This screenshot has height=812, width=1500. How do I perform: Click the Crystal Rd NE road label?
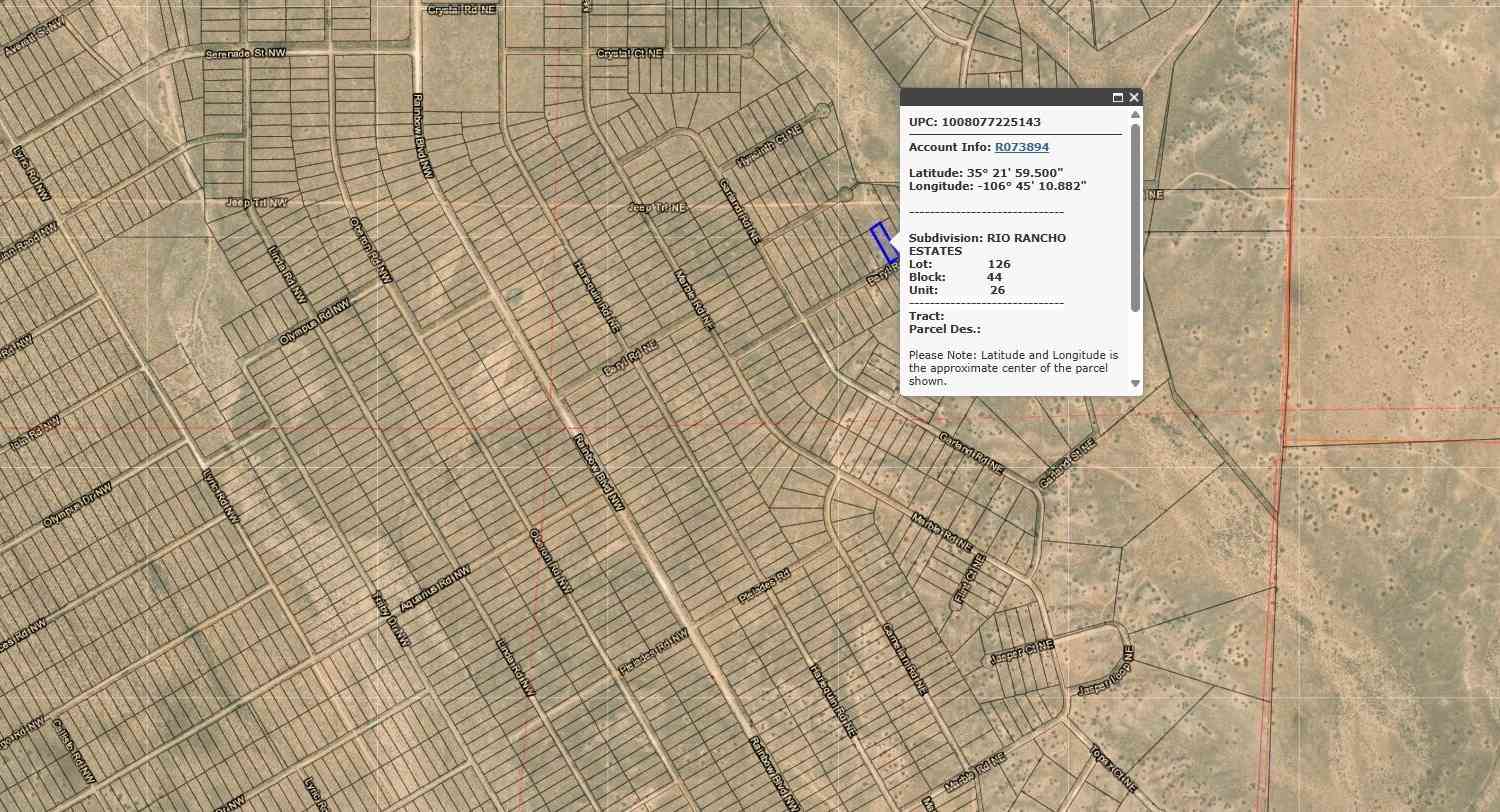461,10
